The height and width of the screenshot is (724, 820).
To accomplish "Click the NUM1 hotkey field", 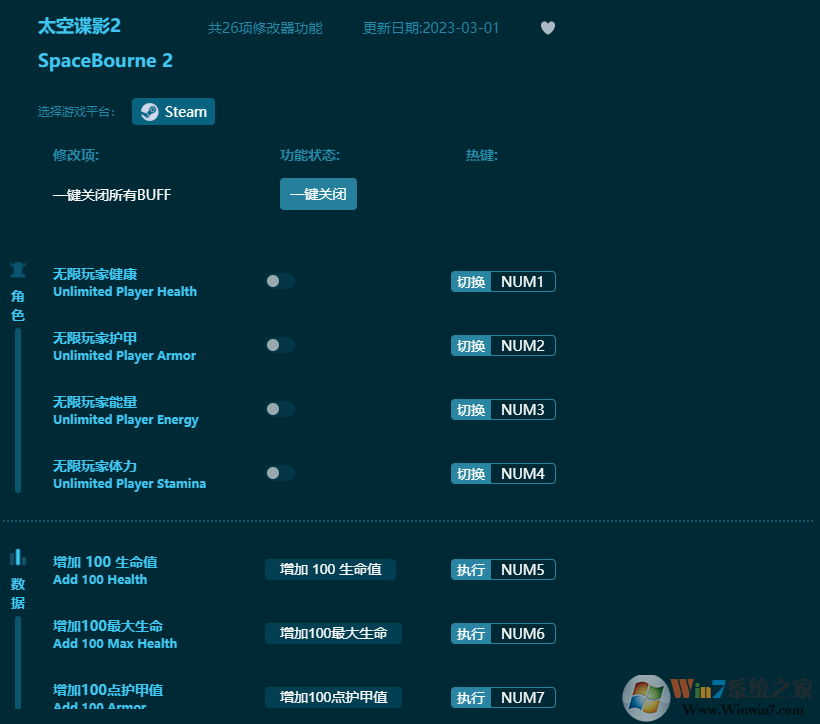I will click(x=522, y=282).
